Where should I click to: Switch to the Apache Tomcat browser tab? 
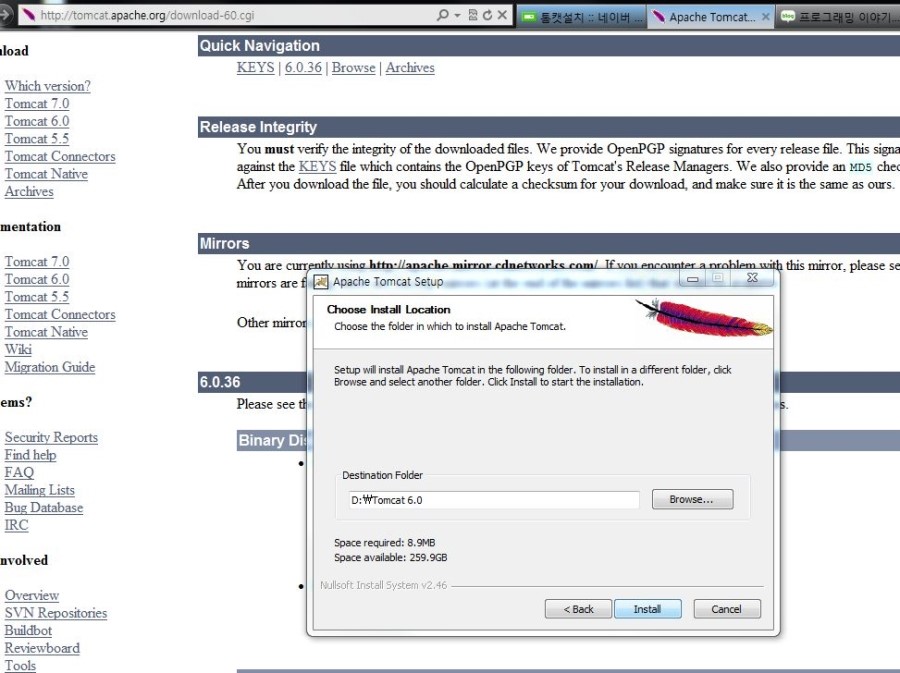[711, 17]
